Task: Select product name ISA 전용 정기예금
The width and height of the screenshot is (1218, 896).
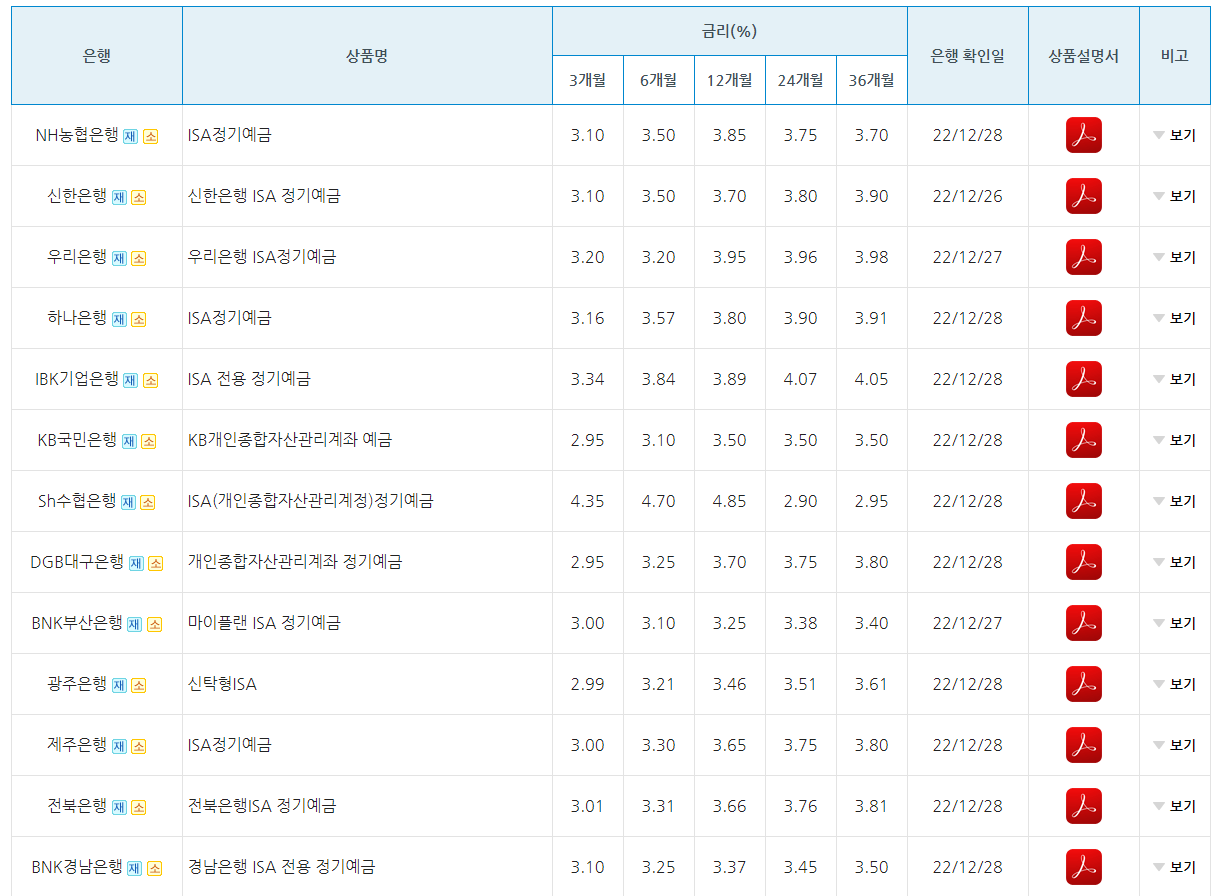Action: click(x=249, y=379)
